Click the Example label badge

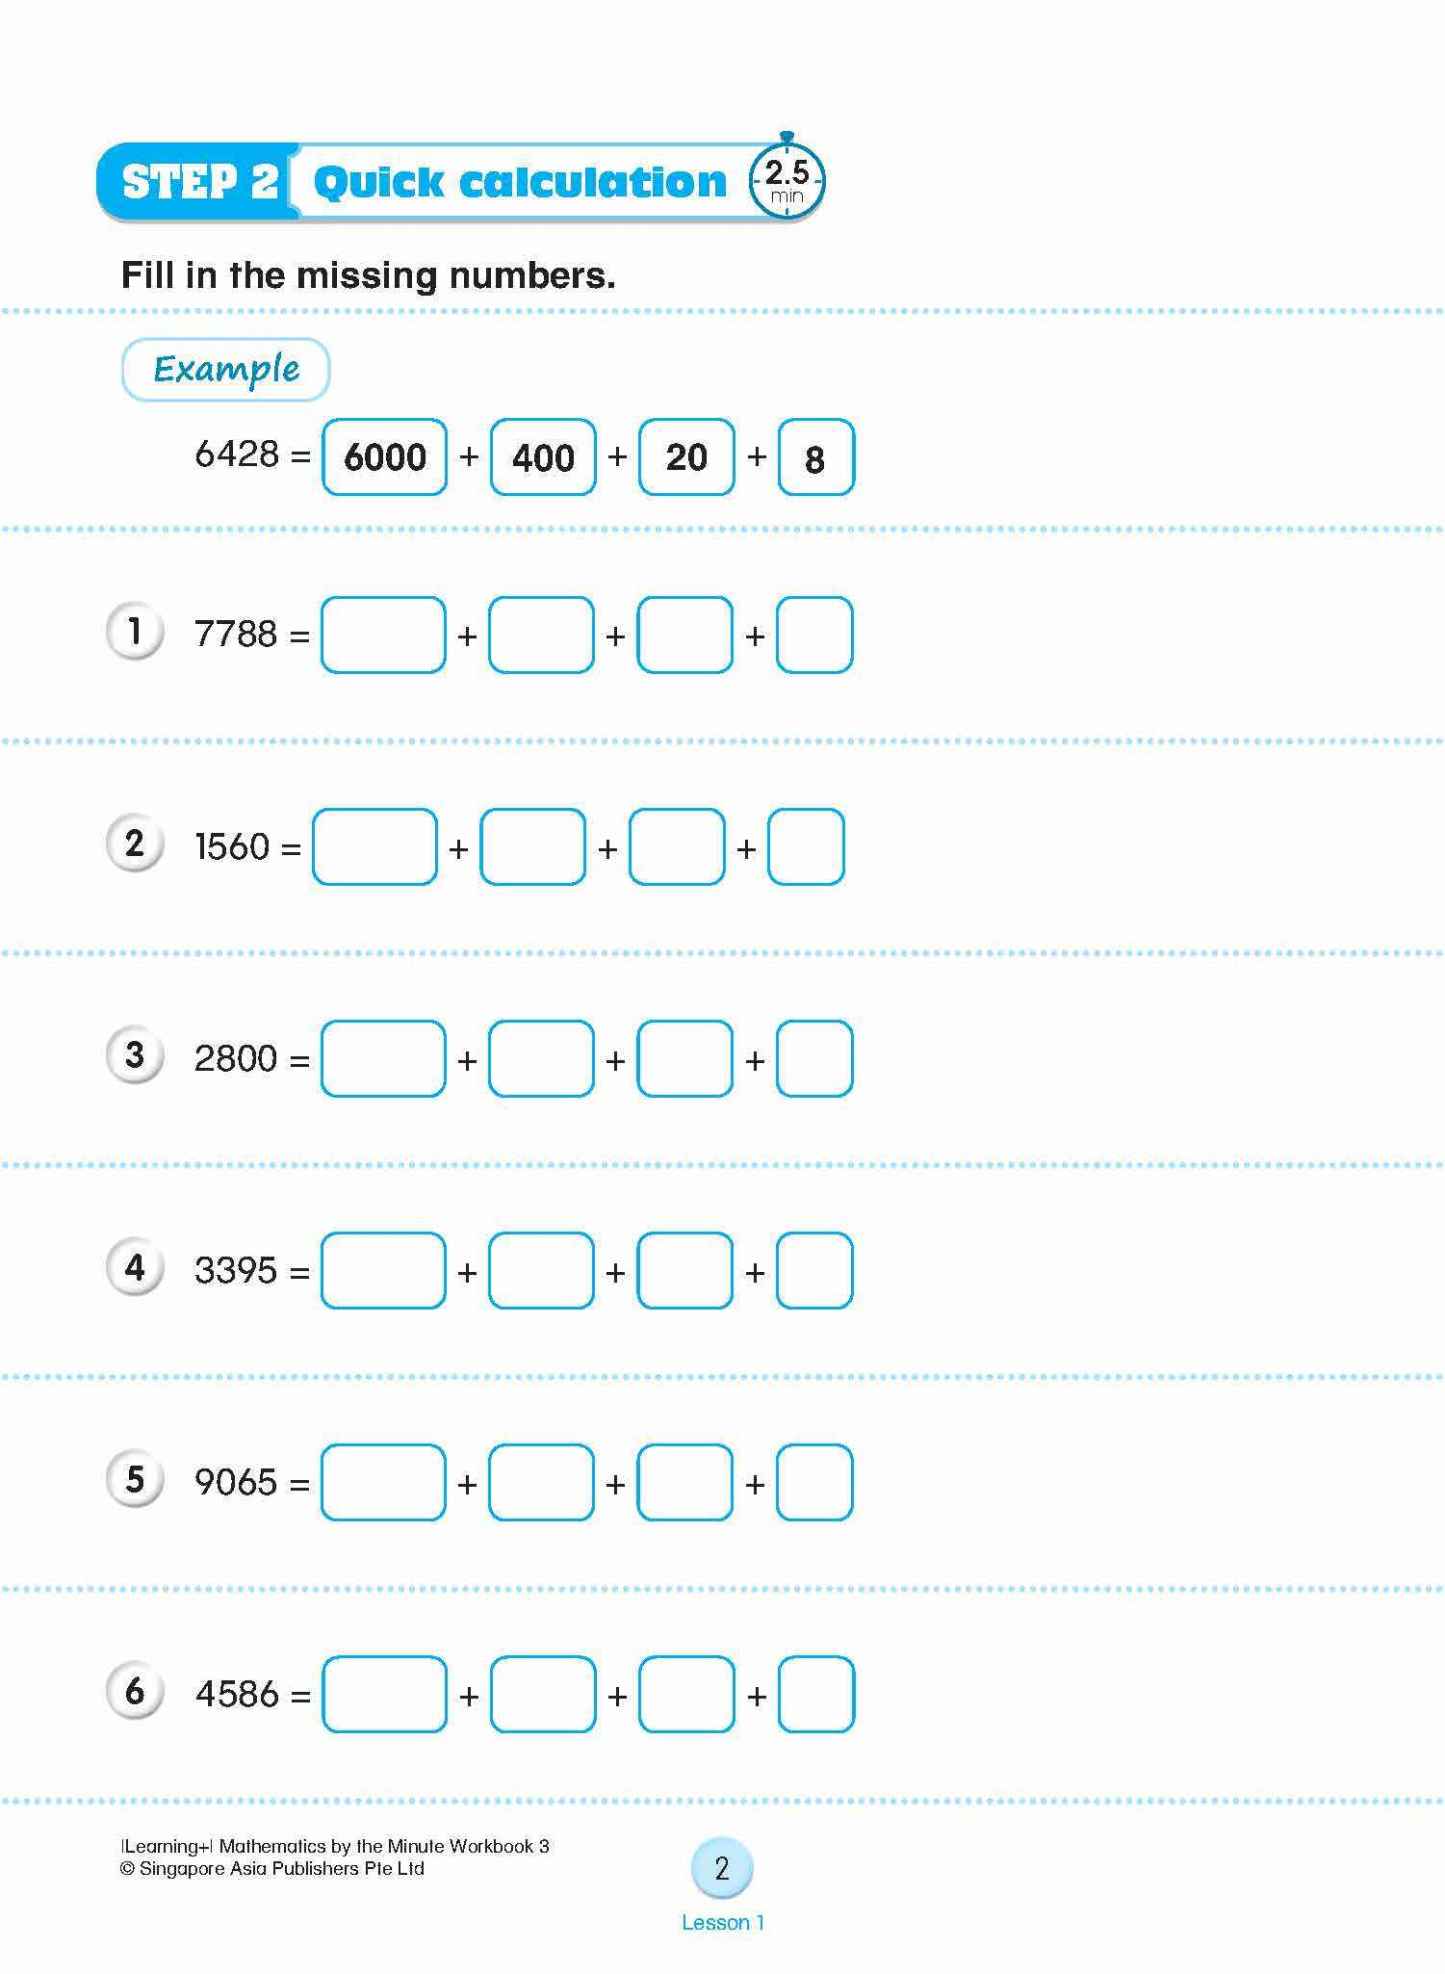tap(226, 370)
